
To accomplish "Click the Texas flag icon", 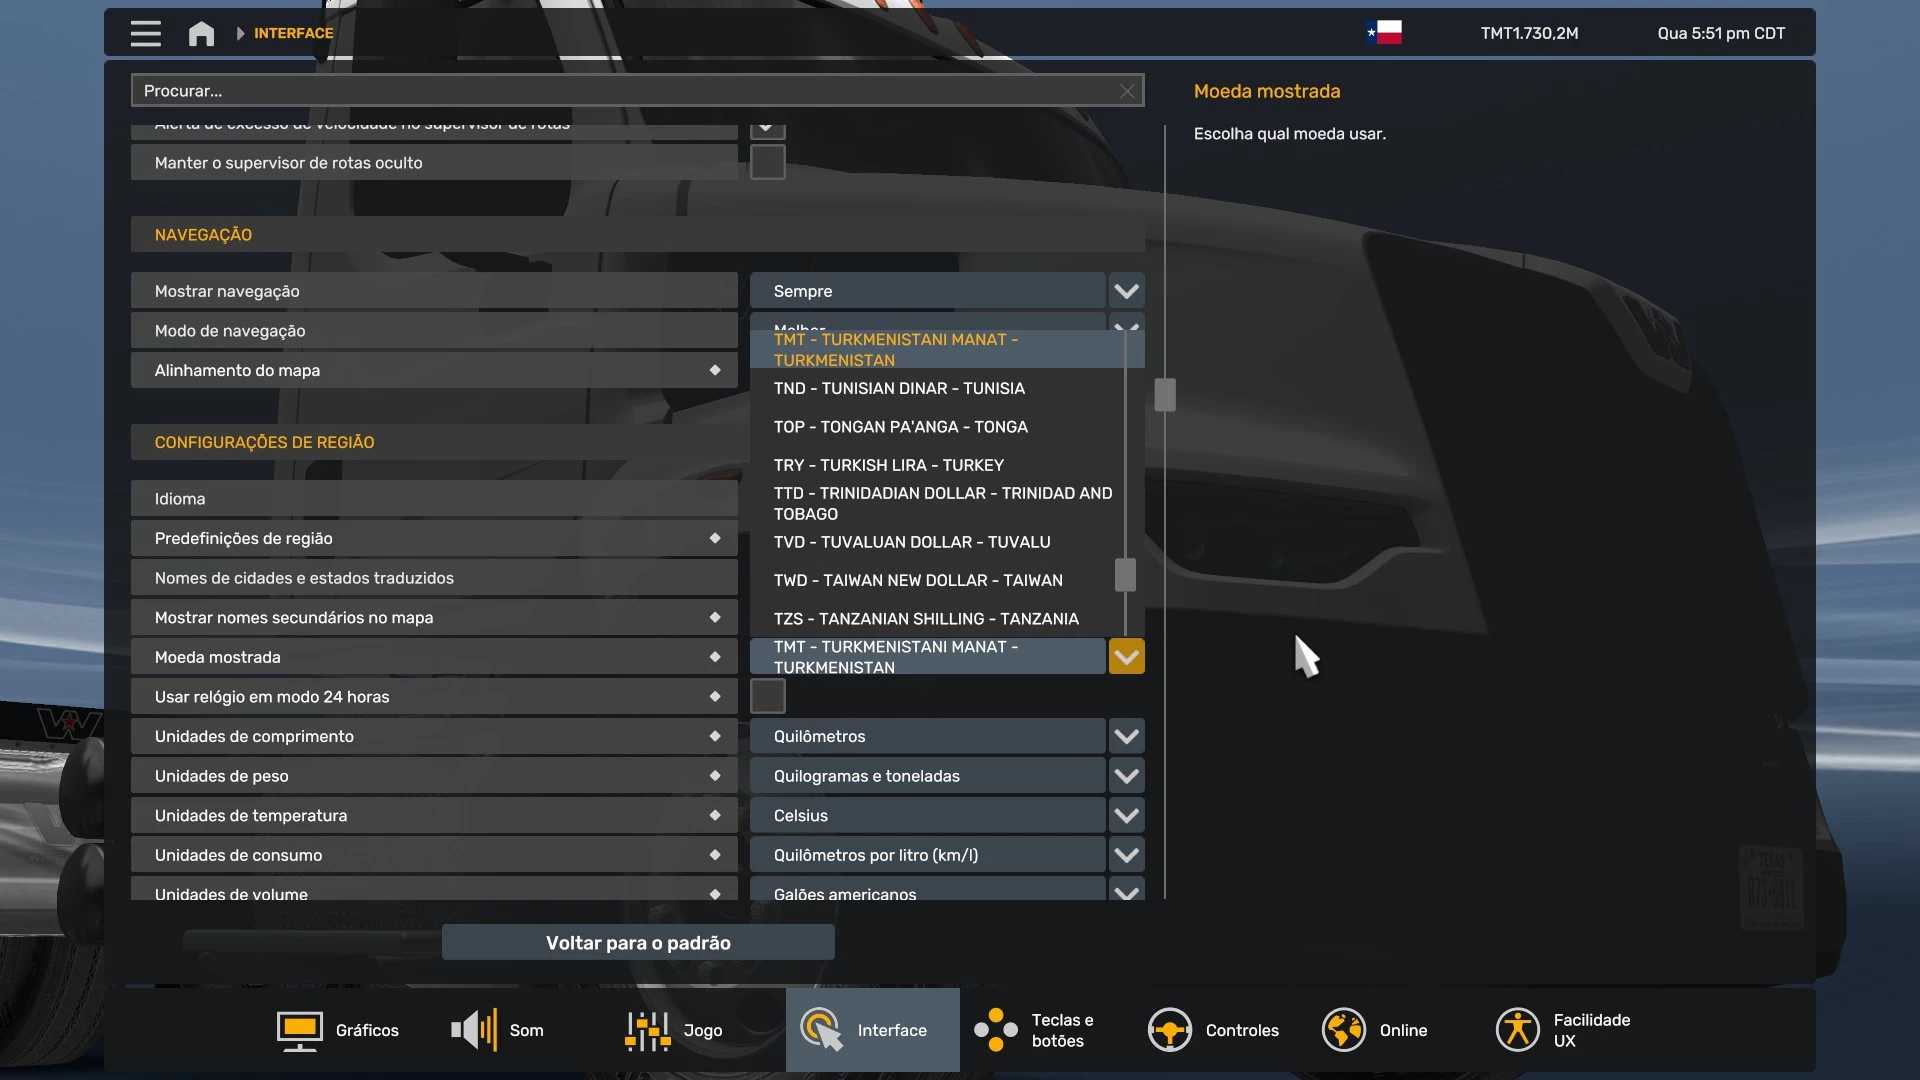I will tap(1384, 33).
